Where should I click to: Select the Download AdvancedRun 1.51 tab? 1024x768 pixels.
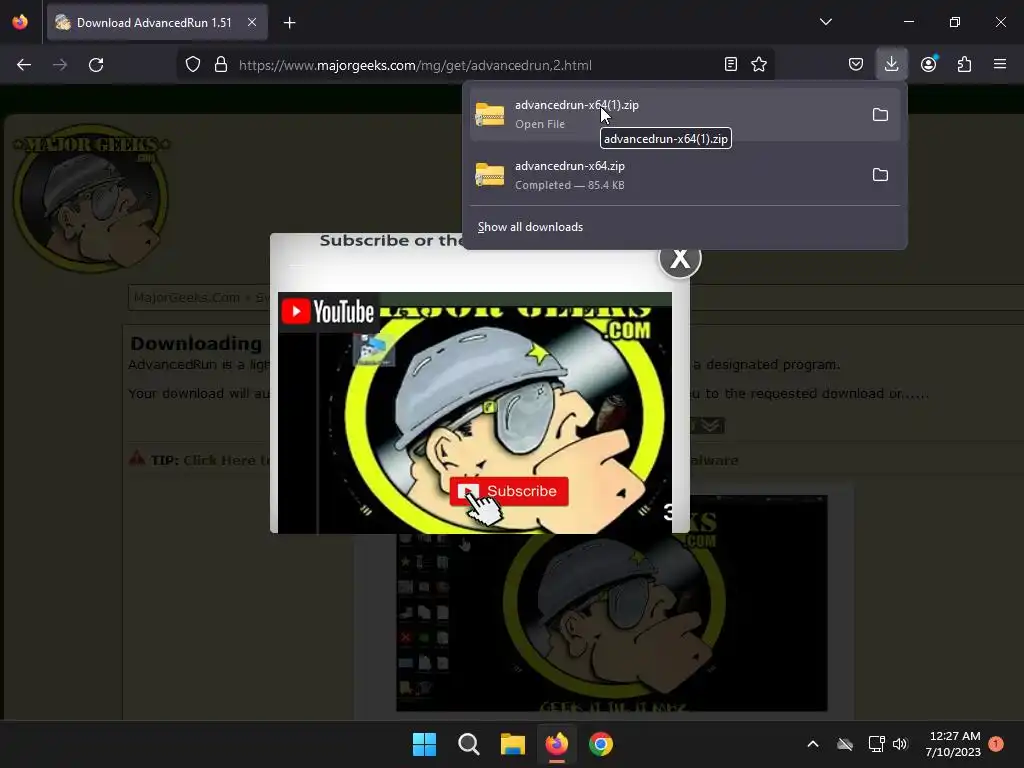coord(157,23)
